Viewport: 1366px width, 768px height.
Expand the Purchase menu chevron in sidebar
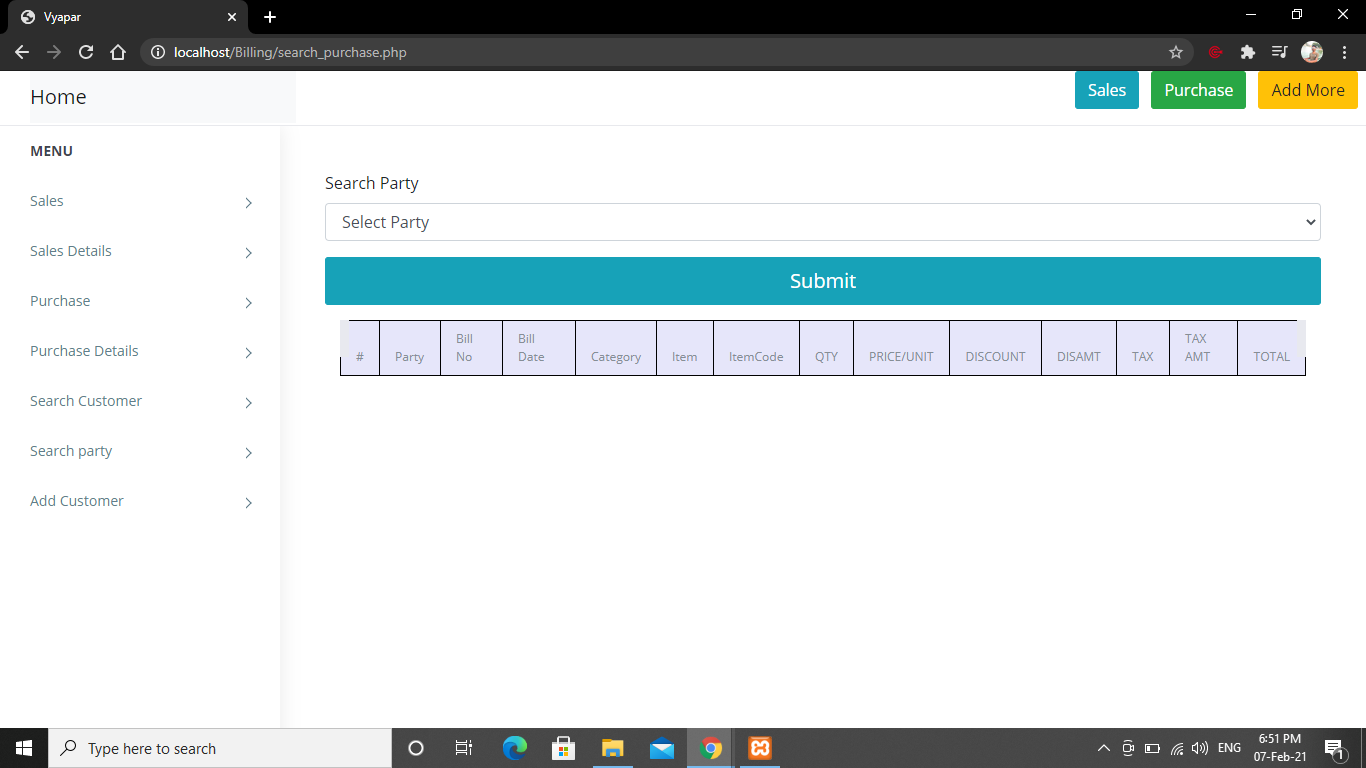tap(249, 303)
